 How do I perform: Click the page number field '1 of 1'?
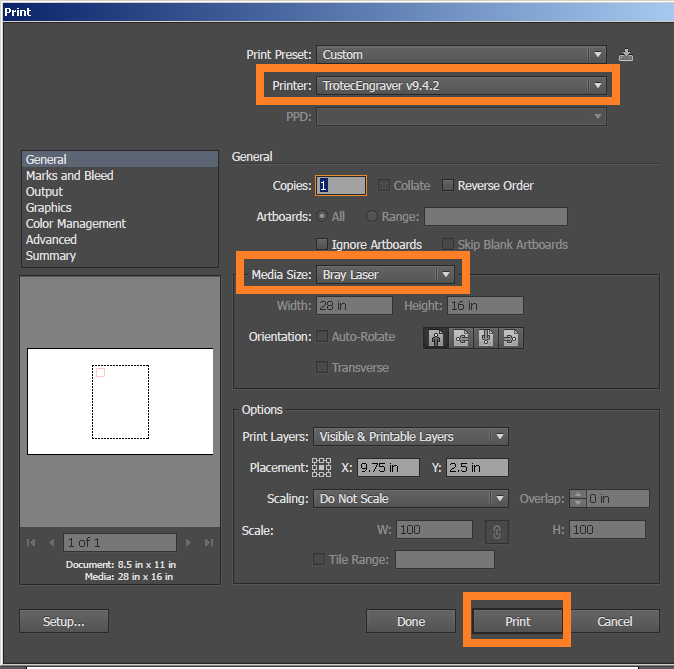[x=119, y=543]
